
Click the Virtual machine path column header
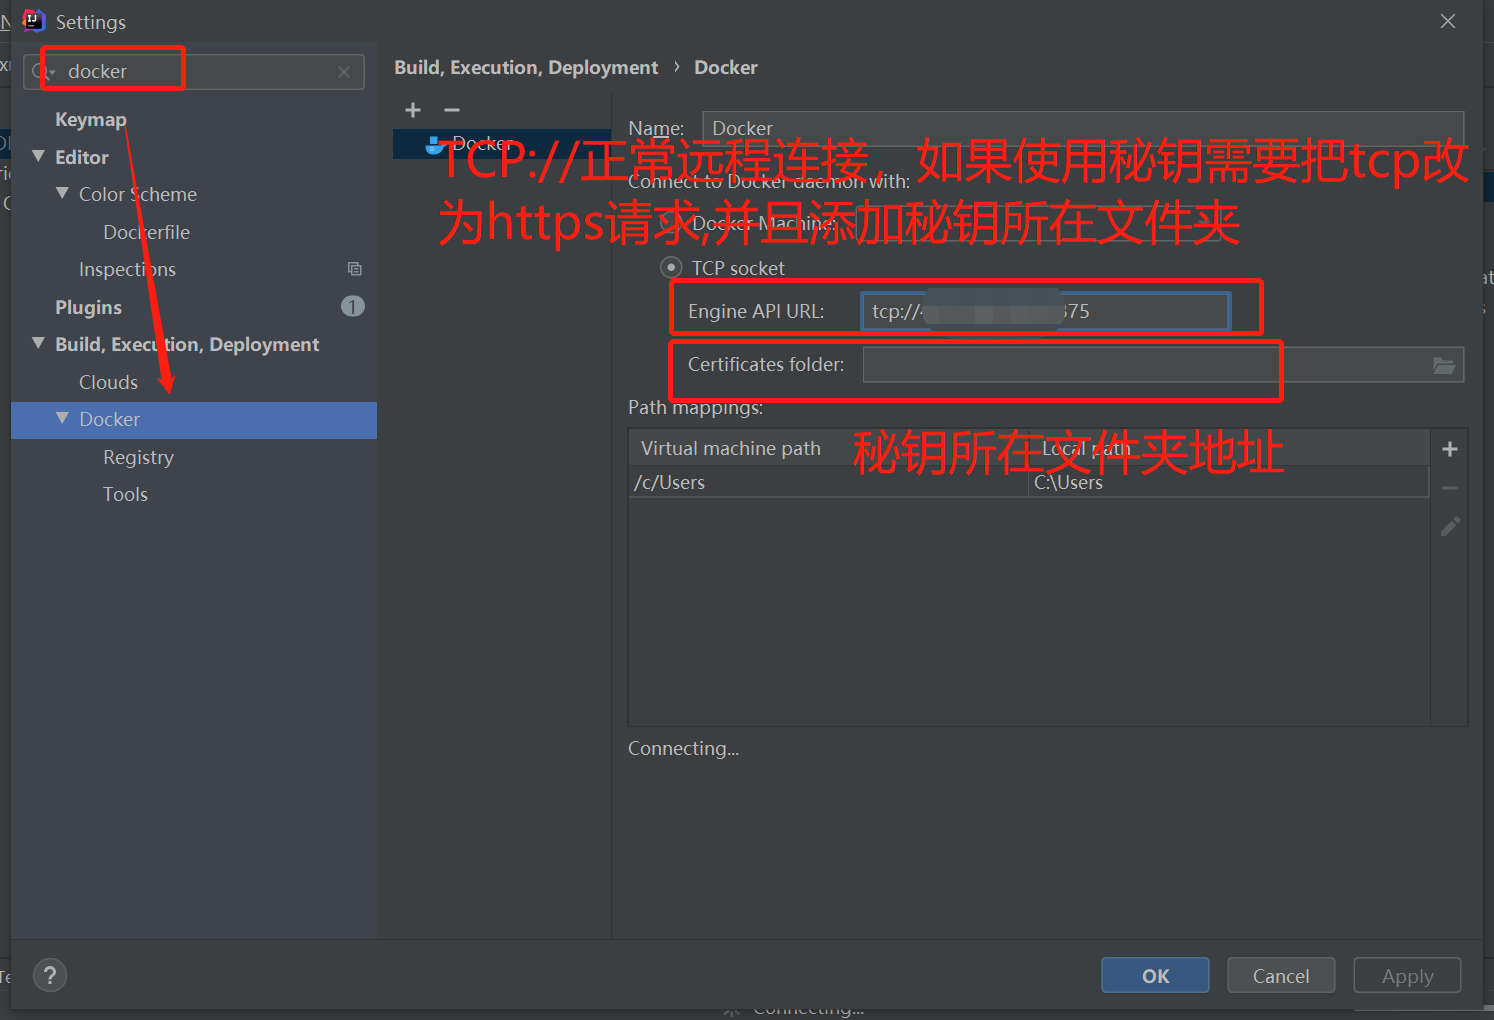click(828, 448)
